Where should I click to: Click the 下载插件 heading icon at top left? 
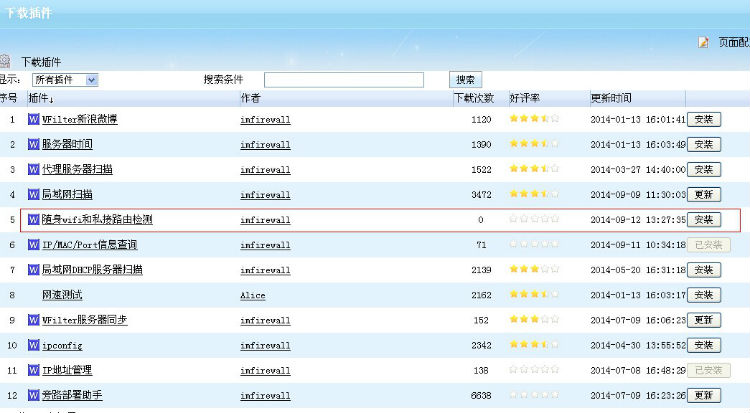(x=6, y=62)
